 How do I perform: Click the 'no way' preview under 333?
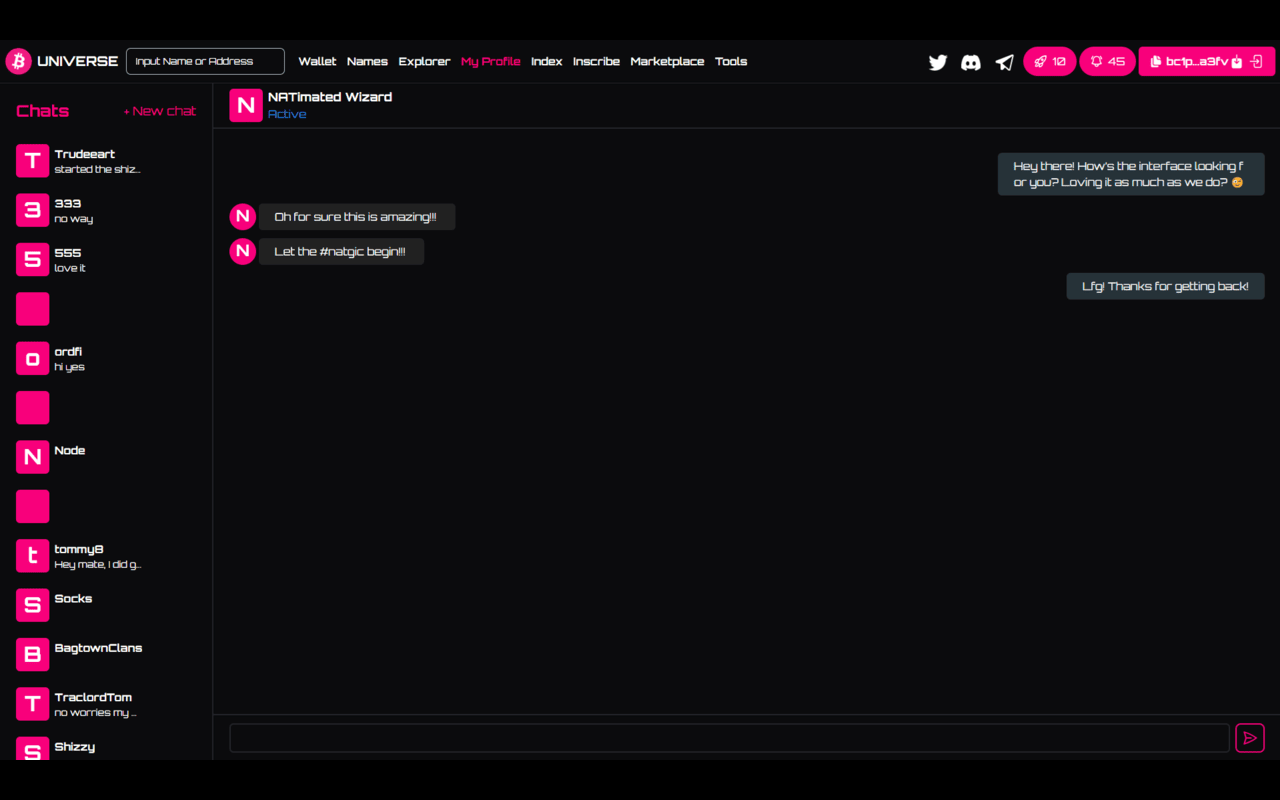(x=74, y=219)
